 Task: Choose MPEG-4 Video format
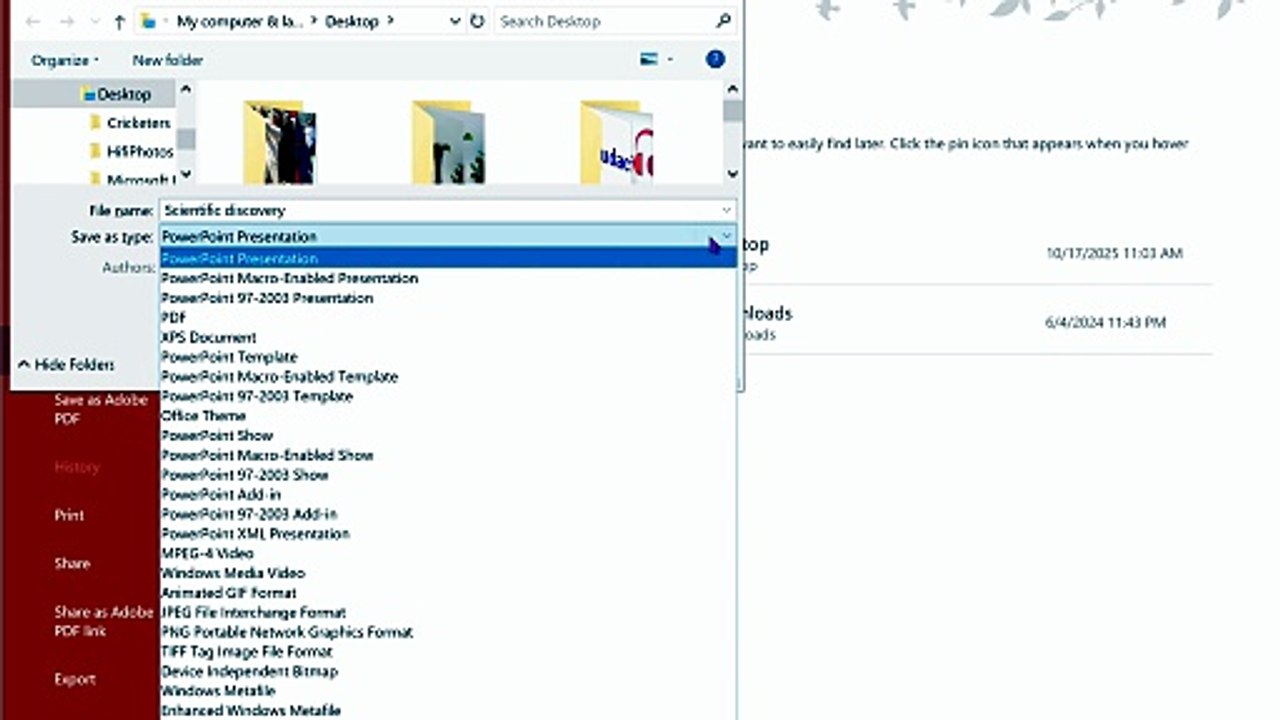coord(448,553)
